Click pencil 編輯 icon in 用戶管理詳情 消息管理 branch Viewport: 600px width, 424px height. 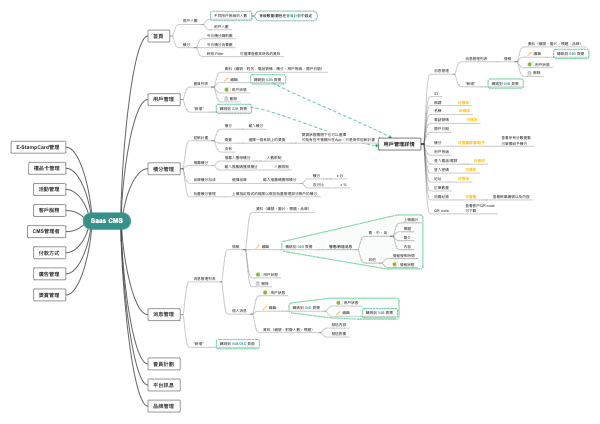click(529, 54)
